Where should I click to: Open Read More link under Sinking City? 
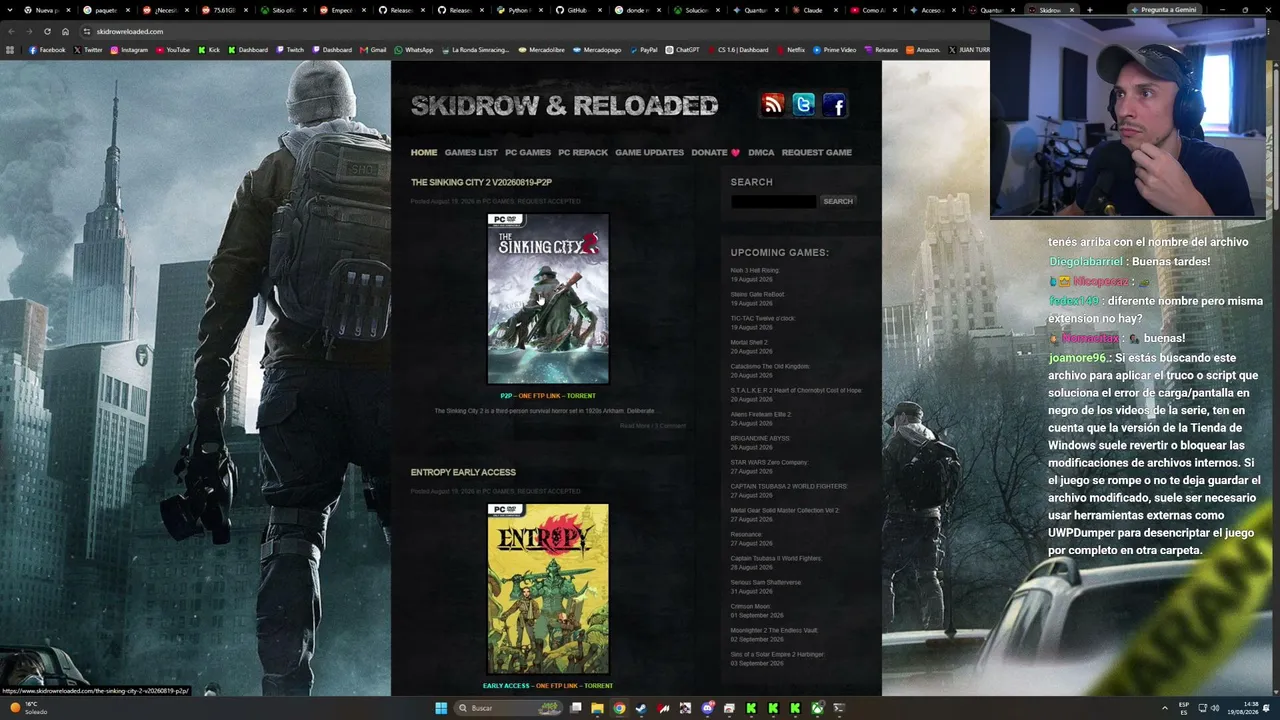[635, 426]
